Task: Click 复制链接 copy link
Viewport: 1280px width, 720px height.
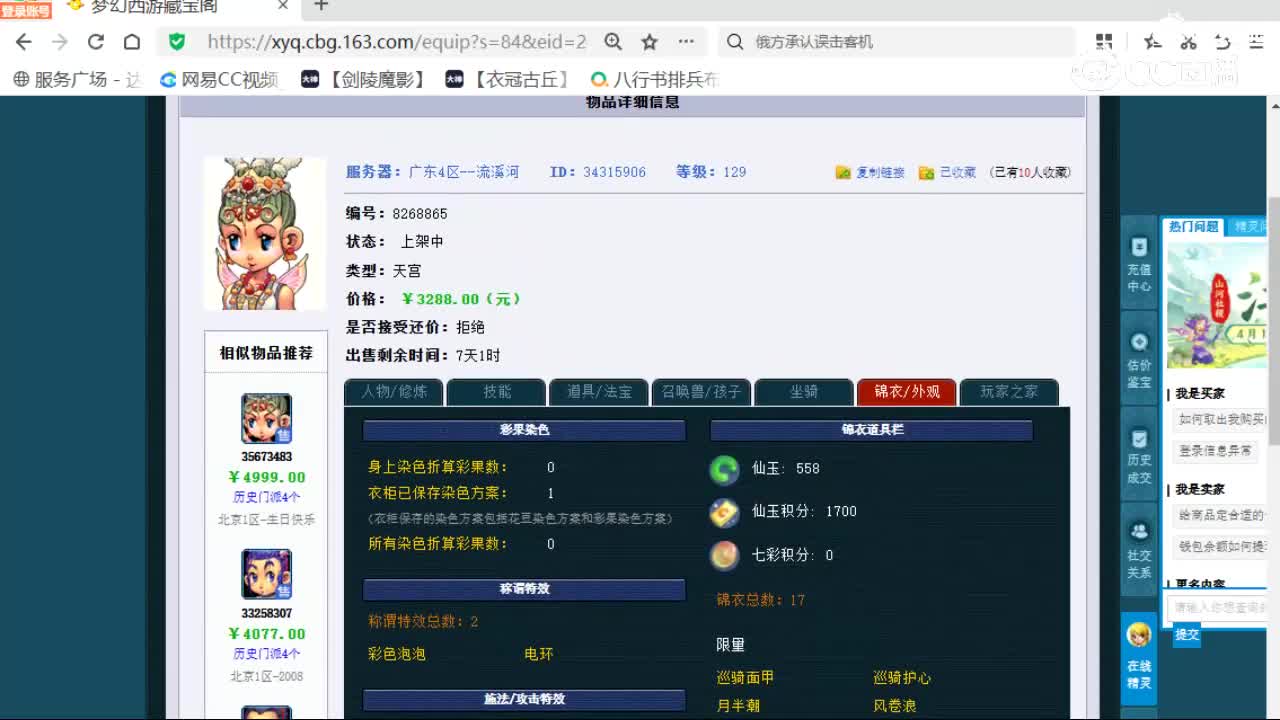Action: [x=870, y=172]
